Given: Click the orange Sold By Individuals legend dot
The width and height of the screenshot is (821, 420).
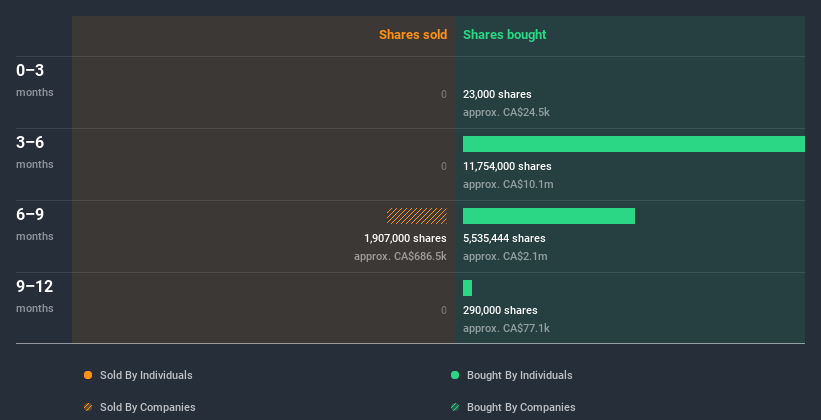Looking at the screenshot, I should [88, 375].
